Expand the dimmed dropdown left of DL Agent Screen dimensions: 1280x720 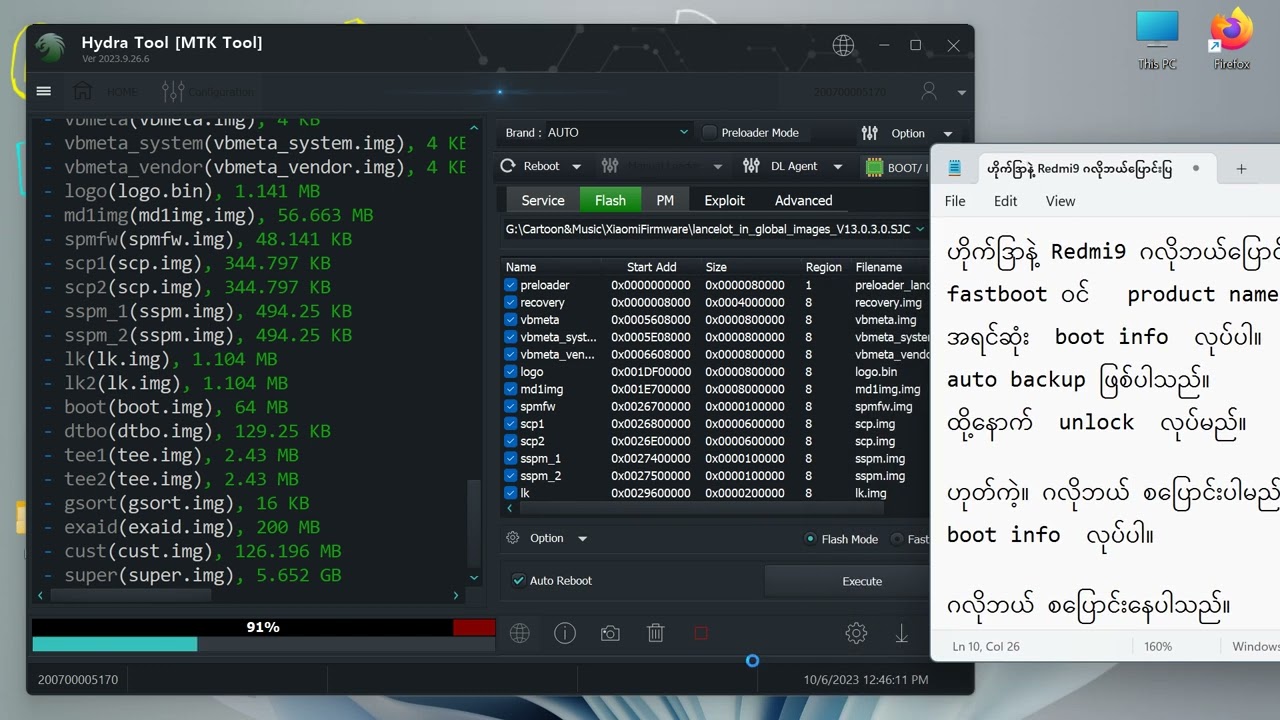717,167
